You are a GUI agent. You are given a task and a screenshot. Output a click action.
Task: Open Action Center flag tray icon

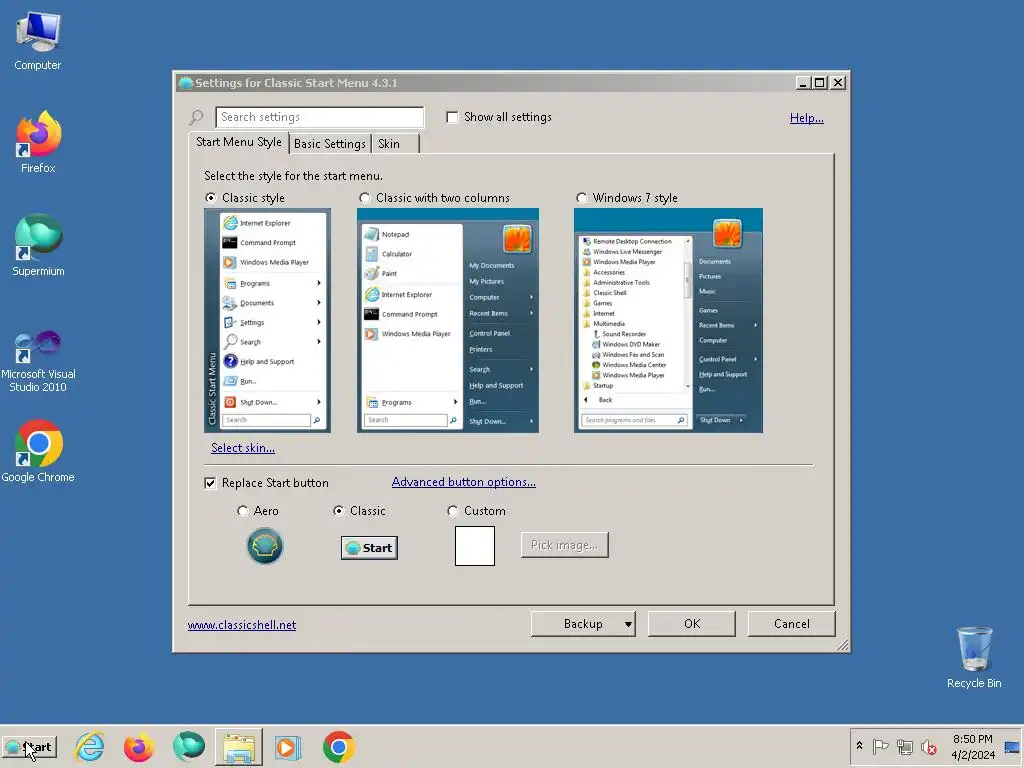click(880, 746)
